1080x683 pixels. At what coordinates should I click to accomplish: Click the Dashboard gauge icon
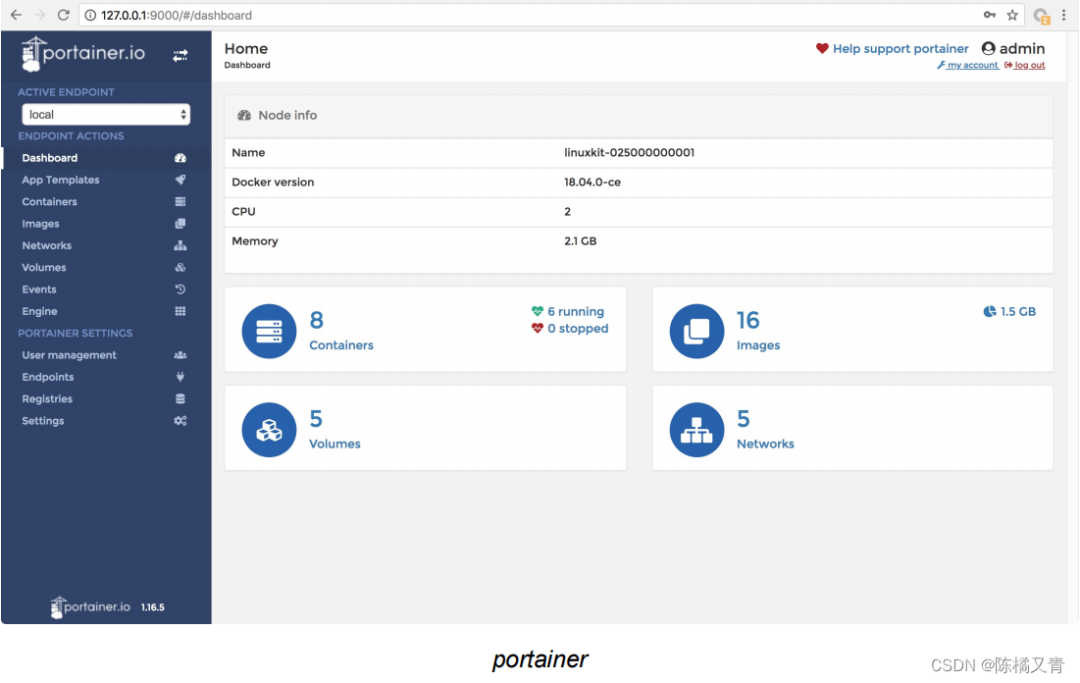pos(180,158)
